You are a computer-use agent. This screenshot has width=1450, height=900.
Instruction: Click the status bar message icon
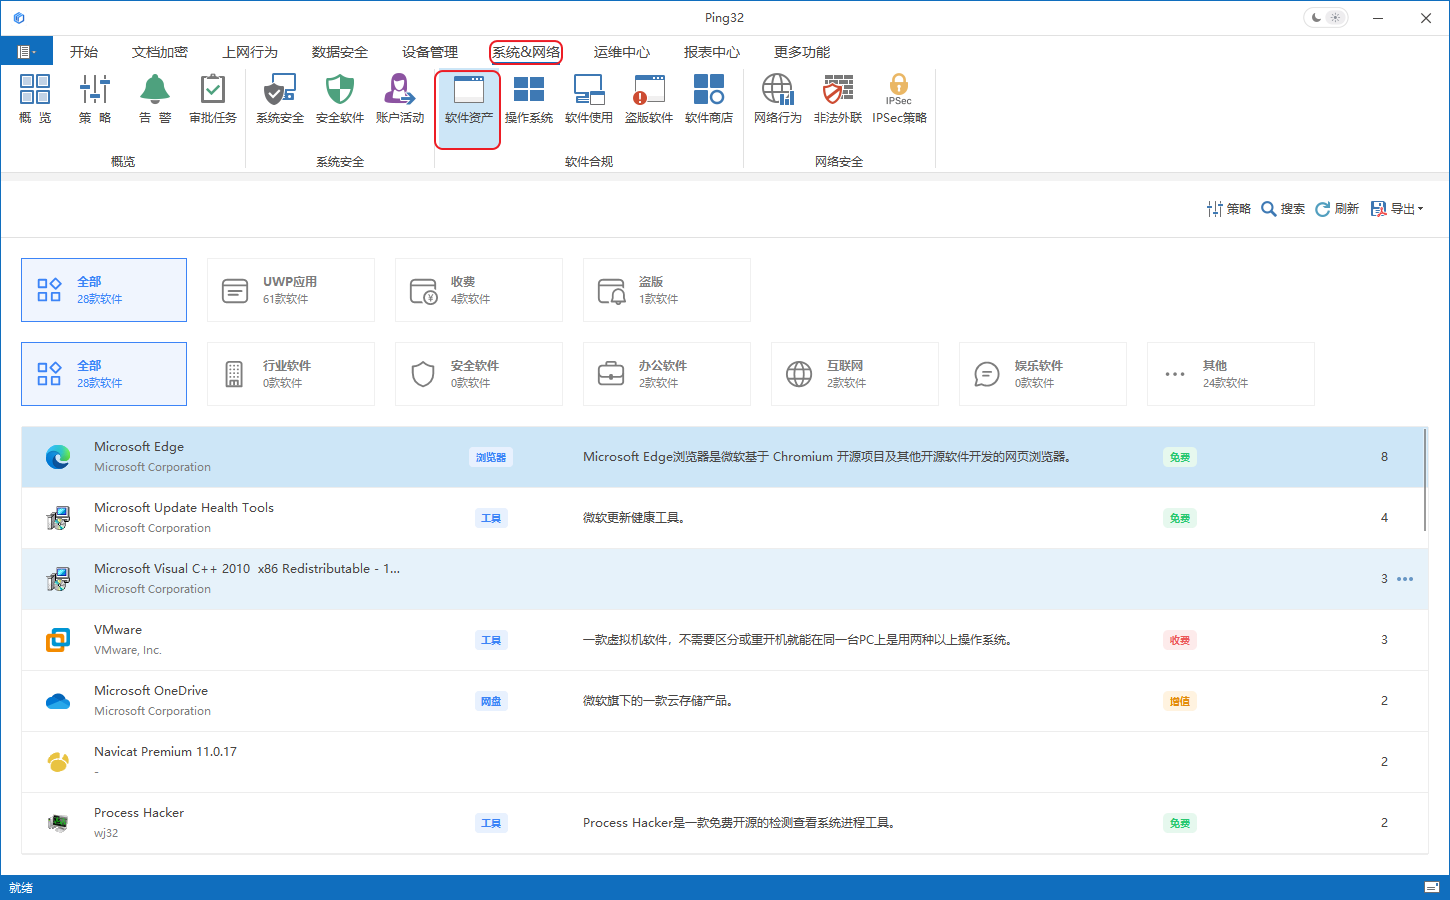click(1432, 888)
